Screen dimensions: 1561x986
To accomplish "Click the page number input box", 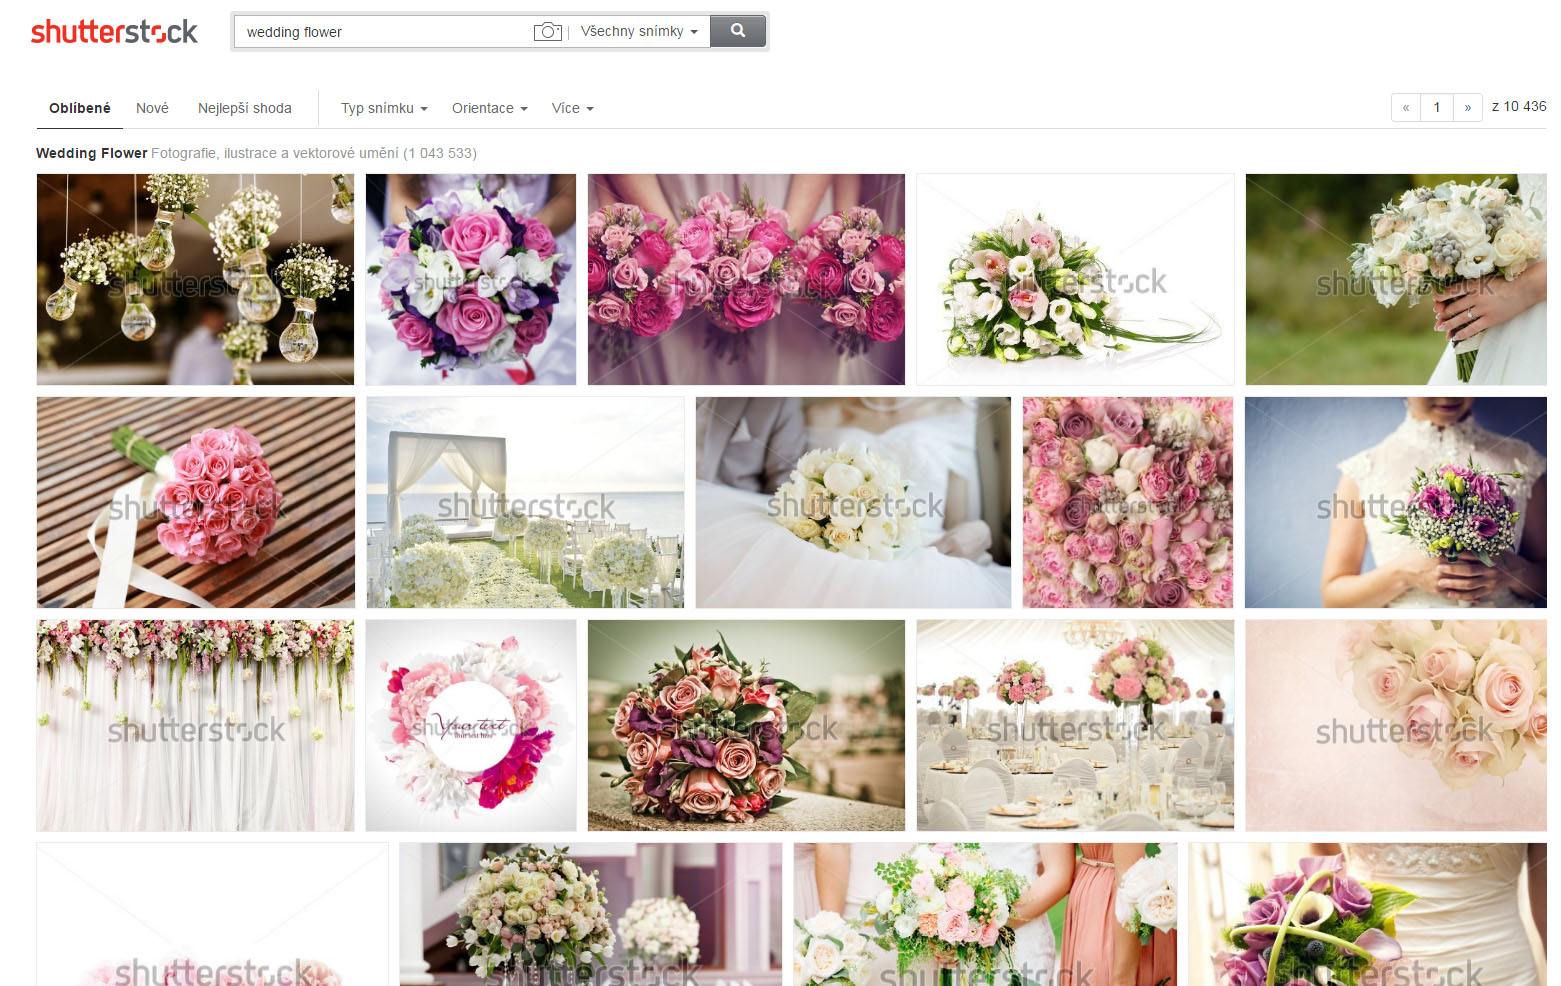I will pos(1437,108).
